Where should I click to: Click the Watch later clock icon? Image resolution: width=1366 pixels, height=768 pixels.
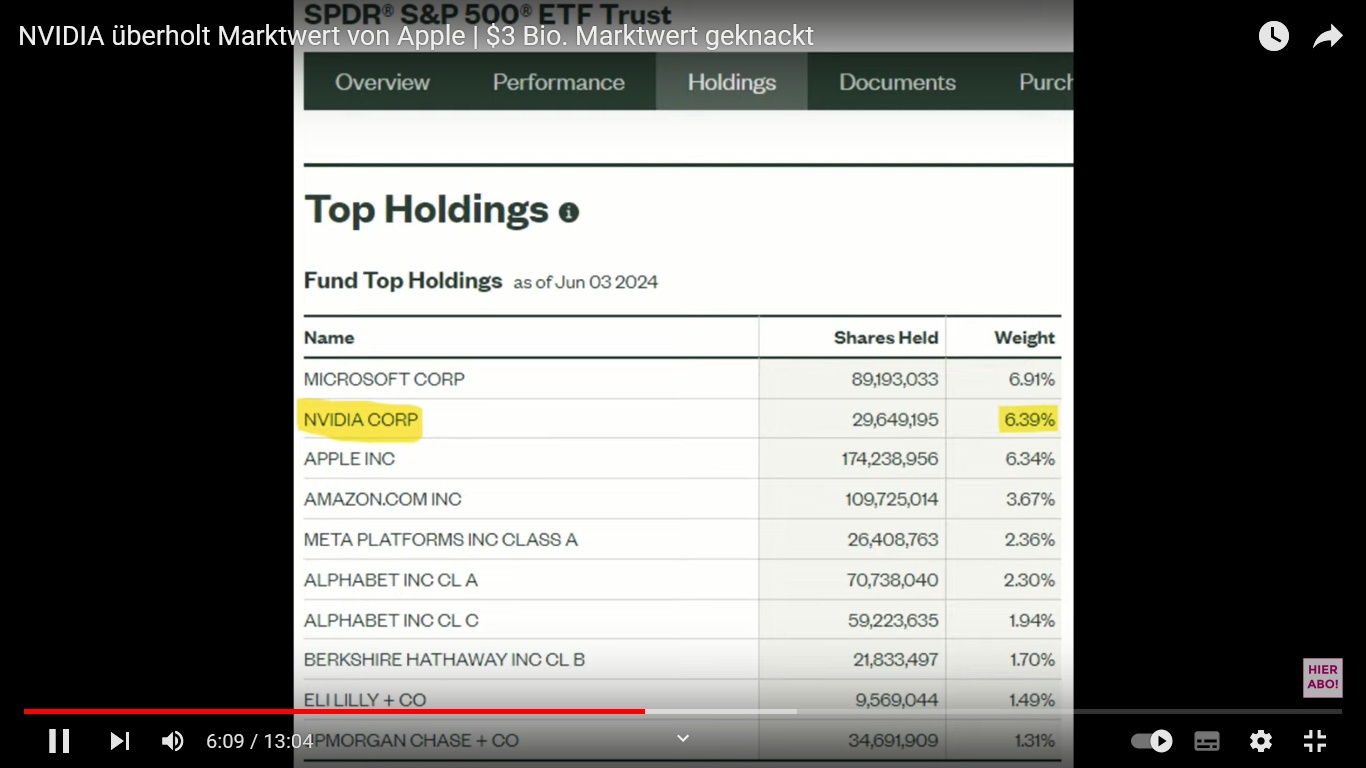click(1273, 37)
